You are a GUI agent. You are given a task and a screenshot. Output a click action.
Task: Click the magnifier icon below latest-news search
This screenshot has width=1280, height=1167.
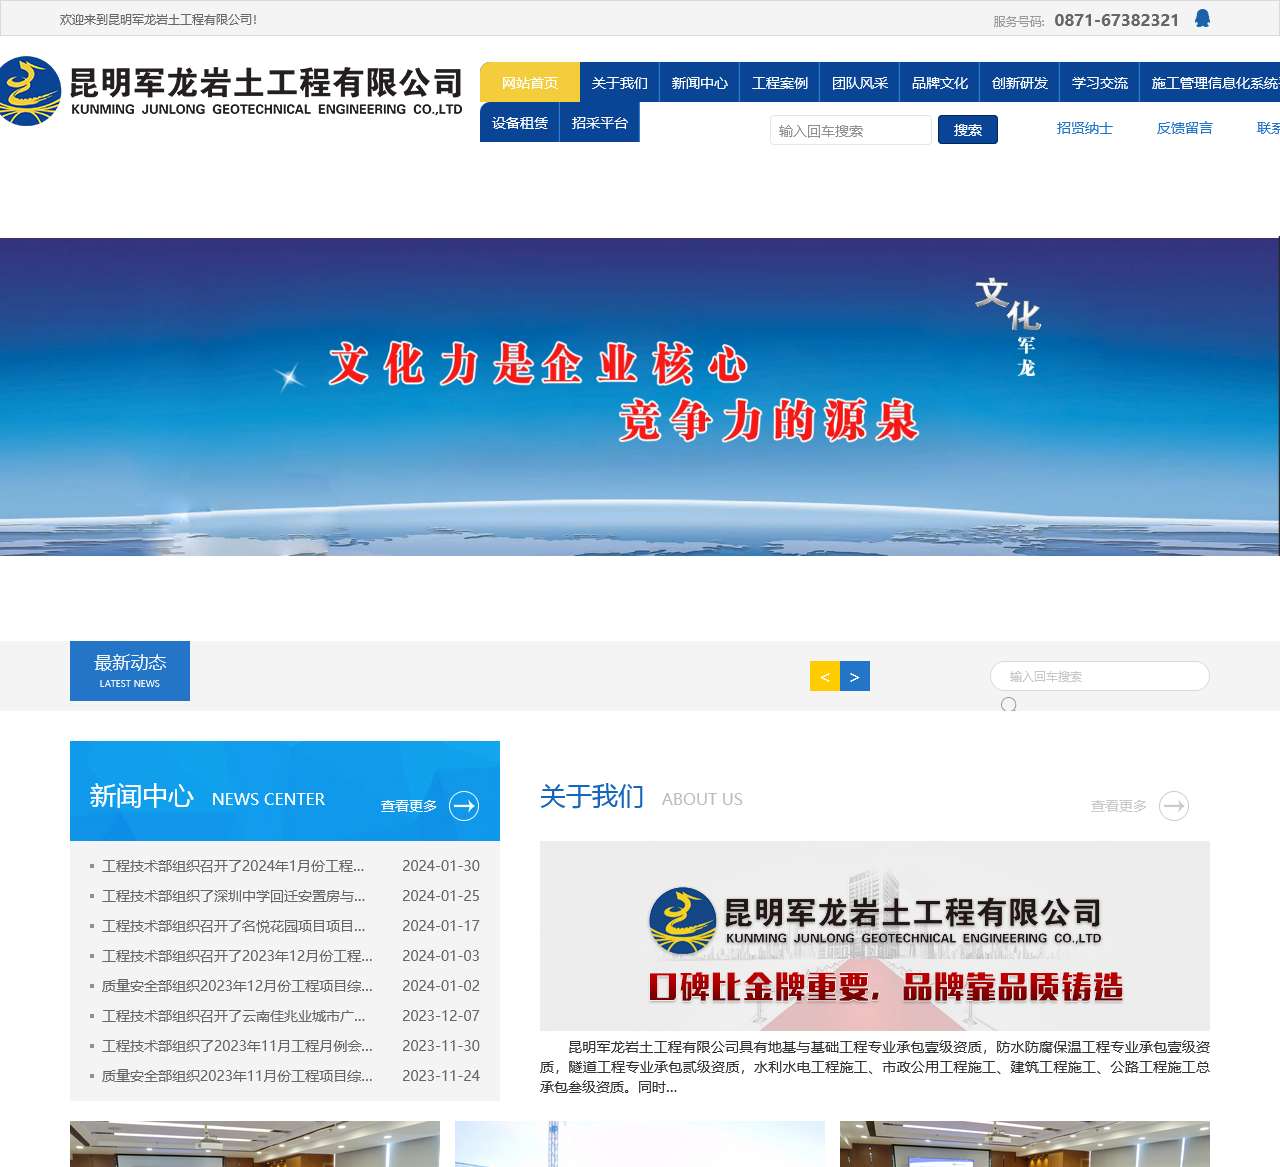point(1009,705)
